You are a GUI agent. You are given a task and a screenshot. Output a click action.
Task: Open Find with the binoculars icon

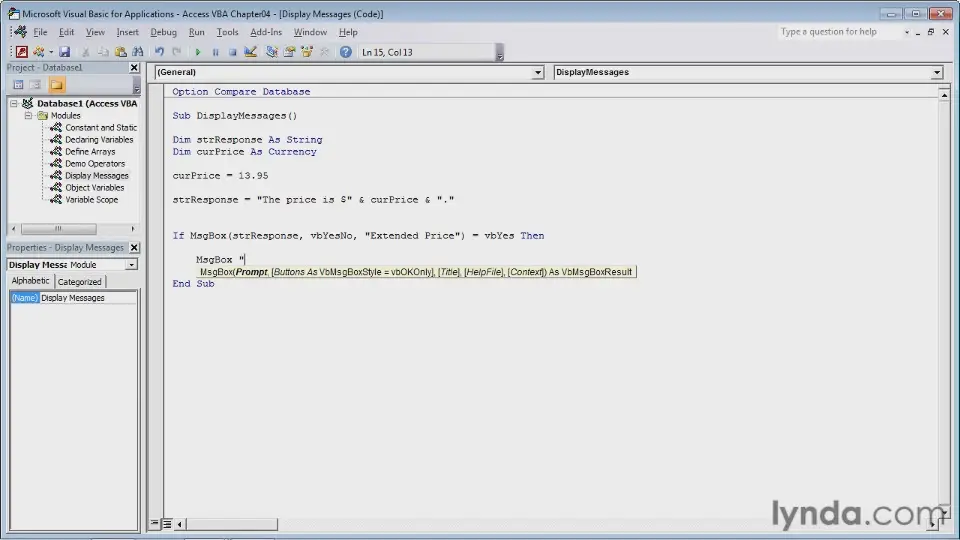click(x=138, y=52)
